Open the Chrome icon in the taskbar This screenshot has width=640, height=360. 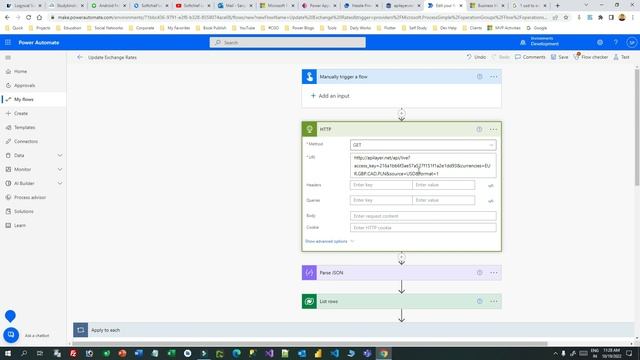pos(384,353)
